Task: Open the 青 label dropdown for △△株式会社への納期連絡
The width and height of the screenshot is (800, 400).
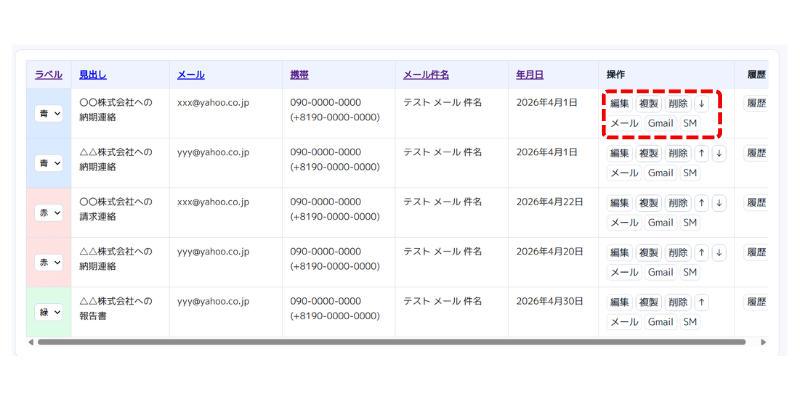Action: point(48,163)
